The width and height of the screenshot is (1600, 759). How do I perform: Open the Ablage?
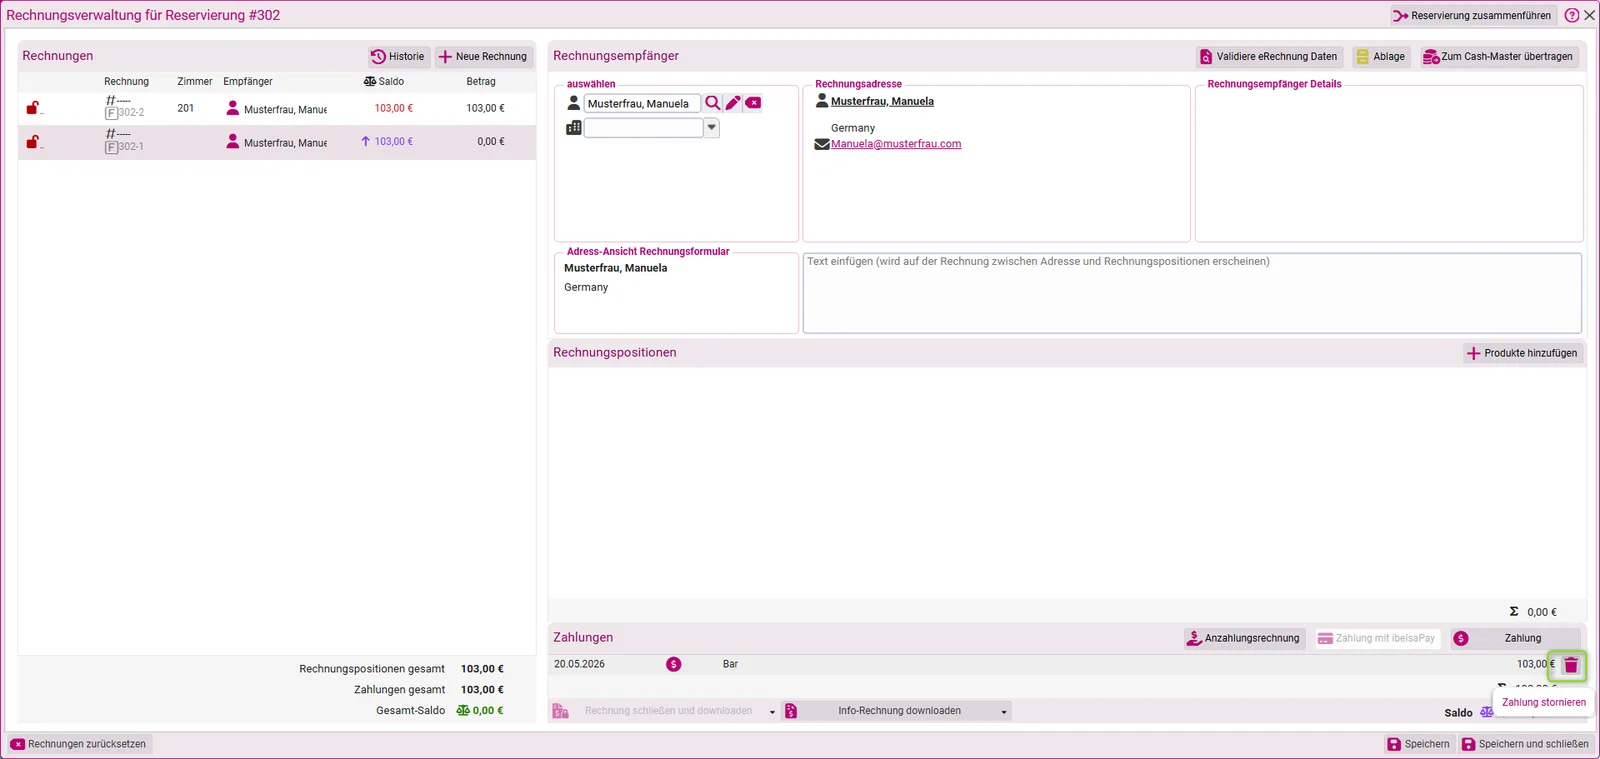click(x=1380, y=57)
